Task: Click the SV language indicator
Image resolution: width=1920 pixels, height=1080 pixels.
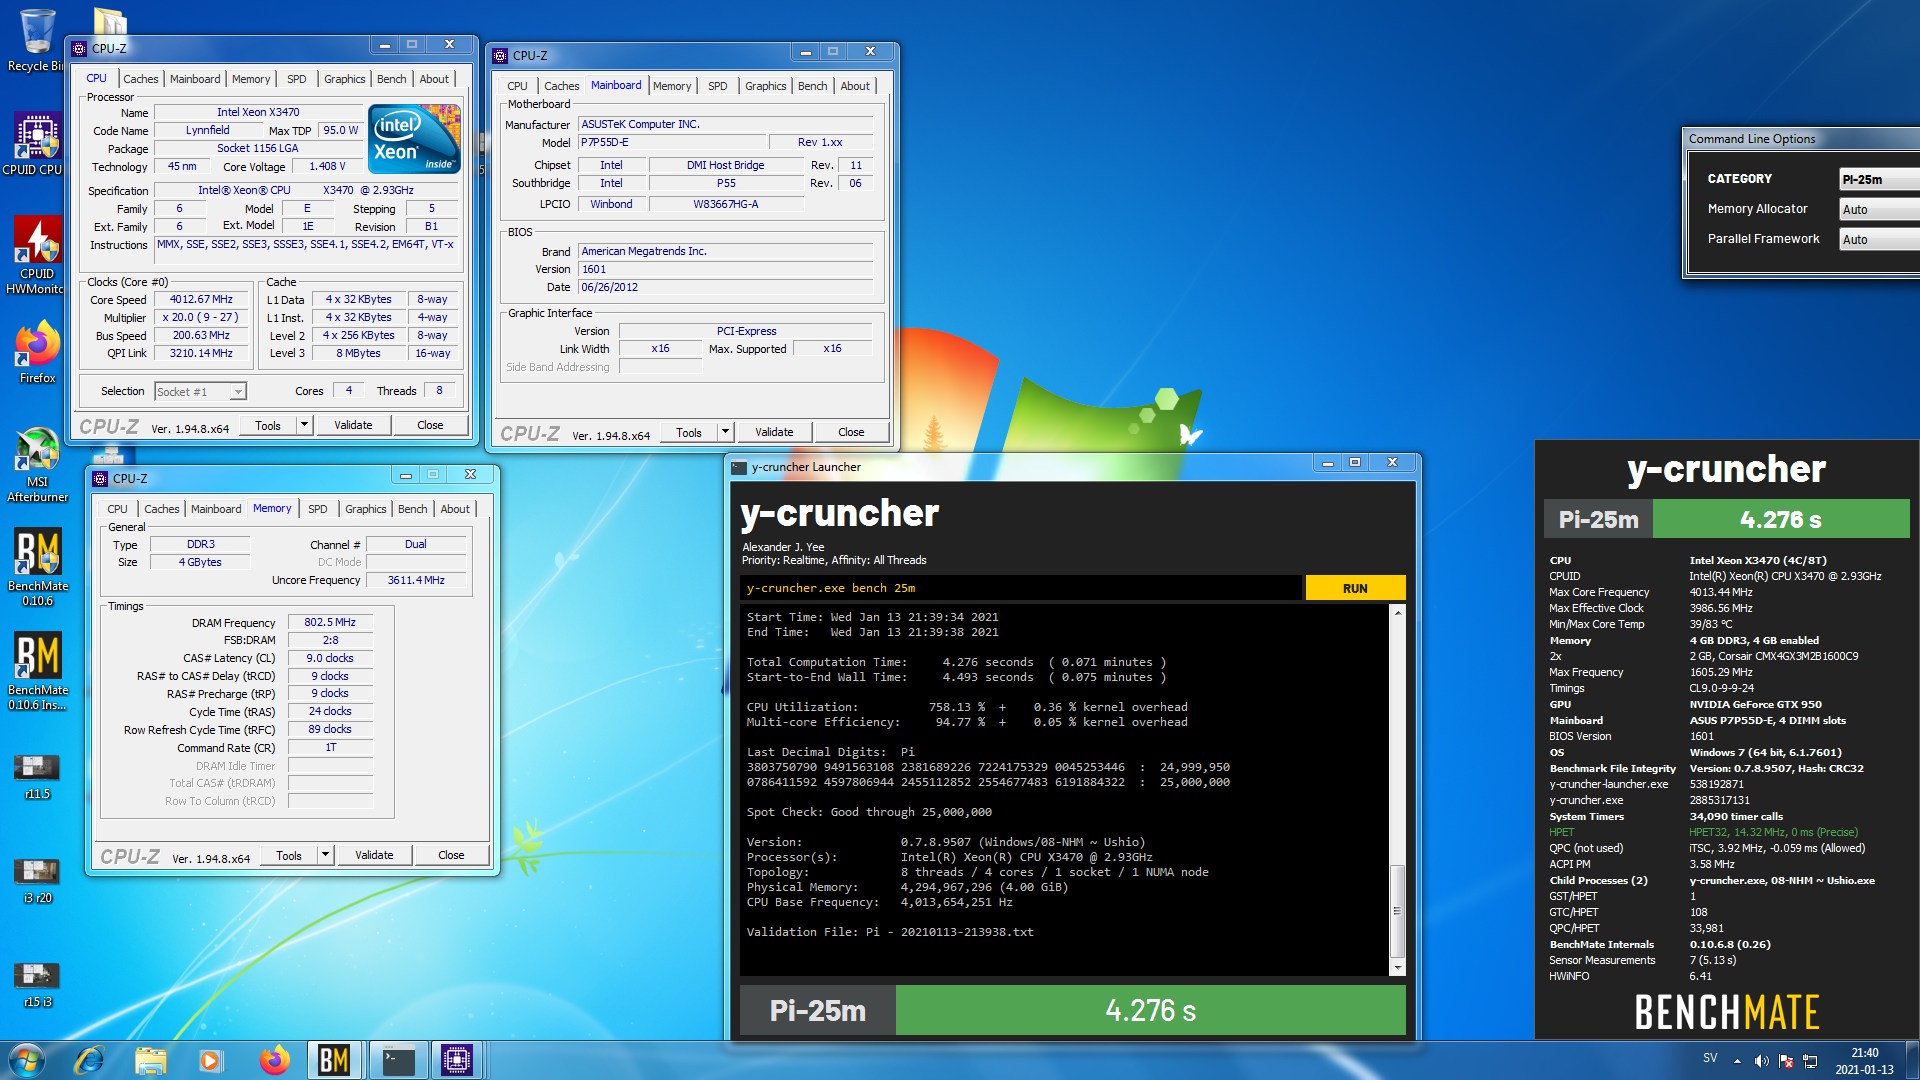Action: point(1710,1058)
